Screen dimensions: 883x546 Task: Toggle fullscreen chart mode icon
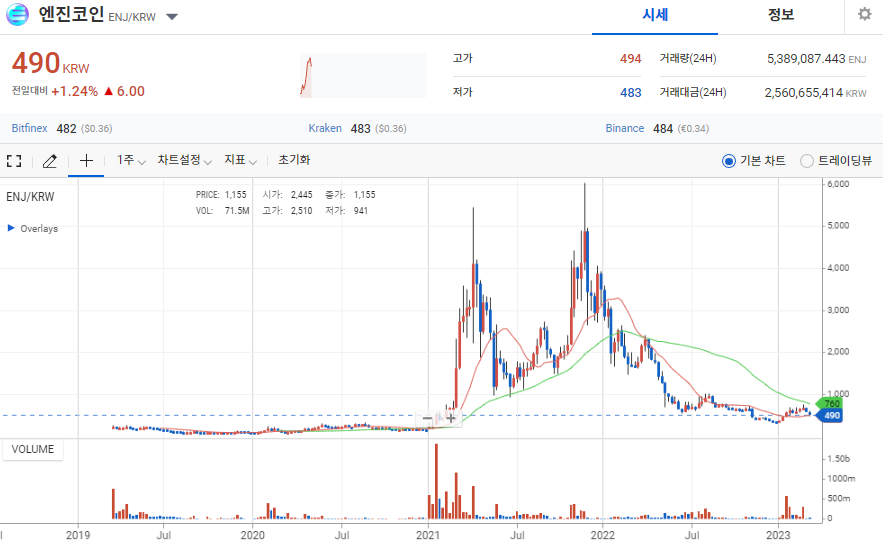point(14,161)
